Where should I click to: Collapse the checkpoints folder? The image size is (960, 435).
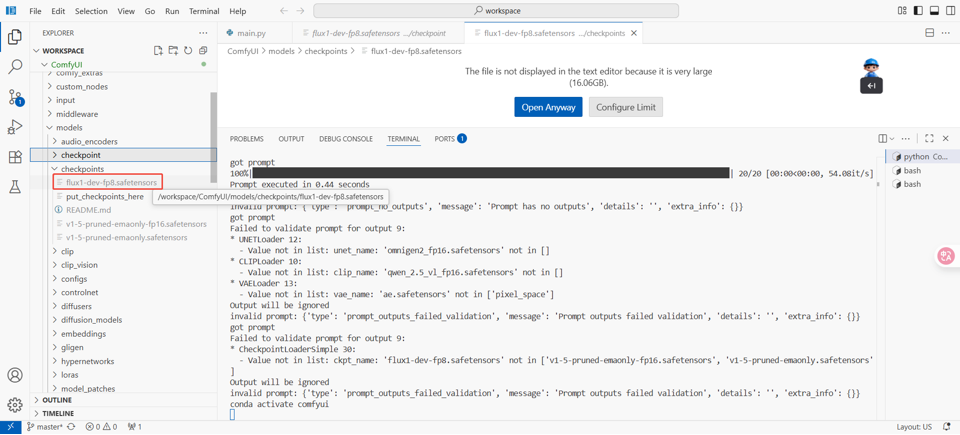(x=82, y=169)
